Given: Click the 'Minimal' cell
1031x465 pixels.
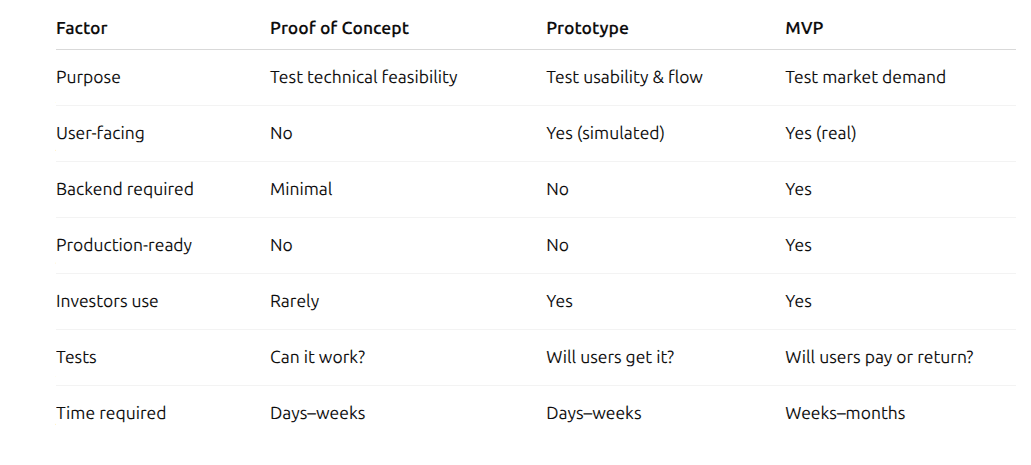Looking at the screenshot, I should point(301,189).
